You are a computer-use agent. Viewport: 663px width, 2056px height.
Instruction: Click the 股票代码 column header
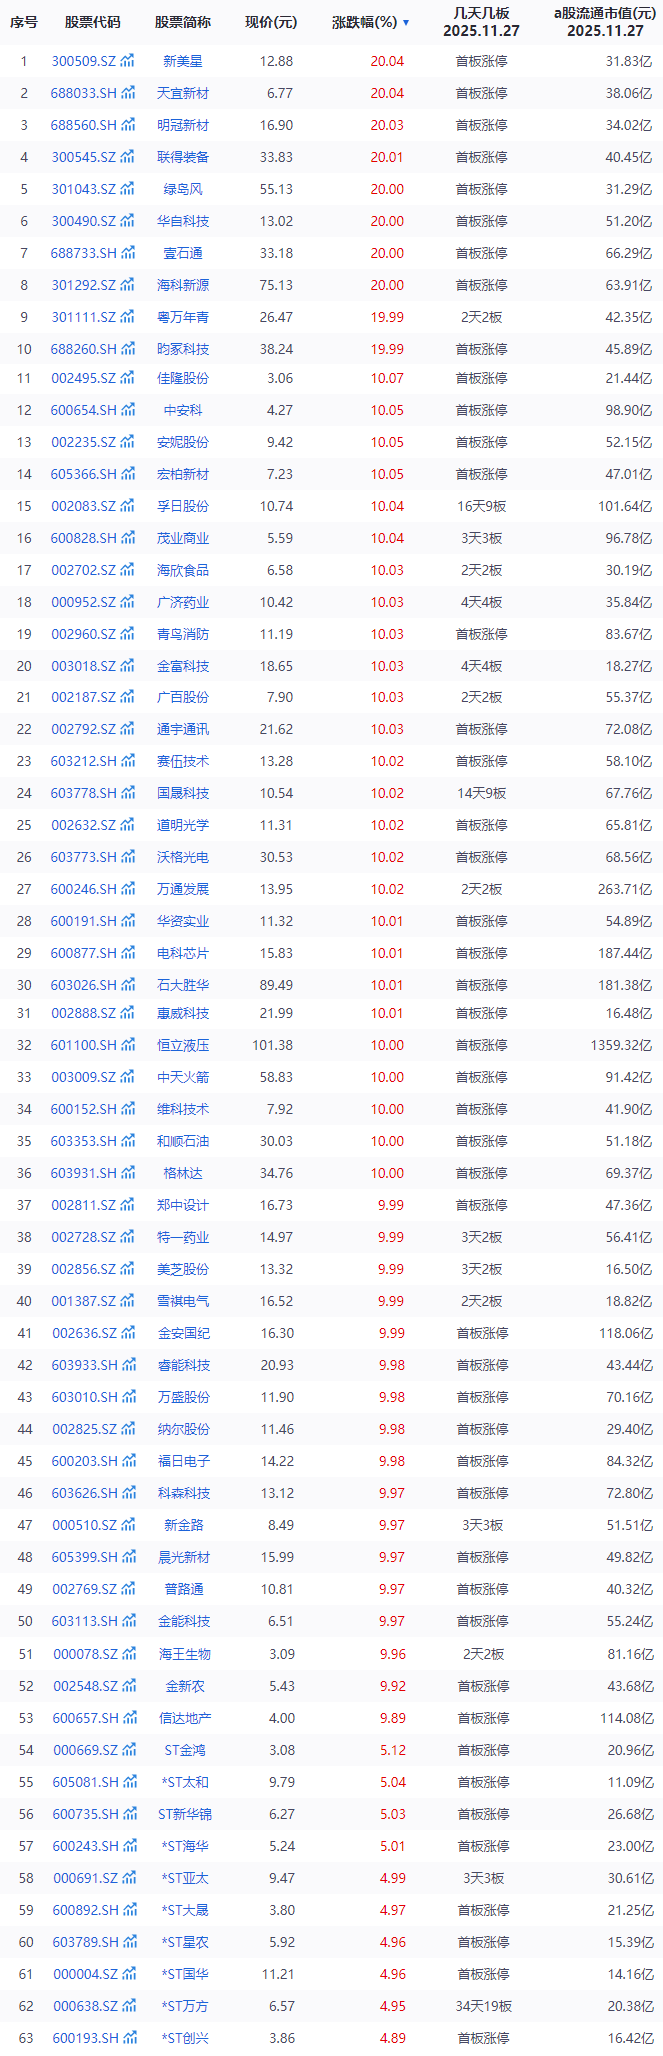pos(92,22)
